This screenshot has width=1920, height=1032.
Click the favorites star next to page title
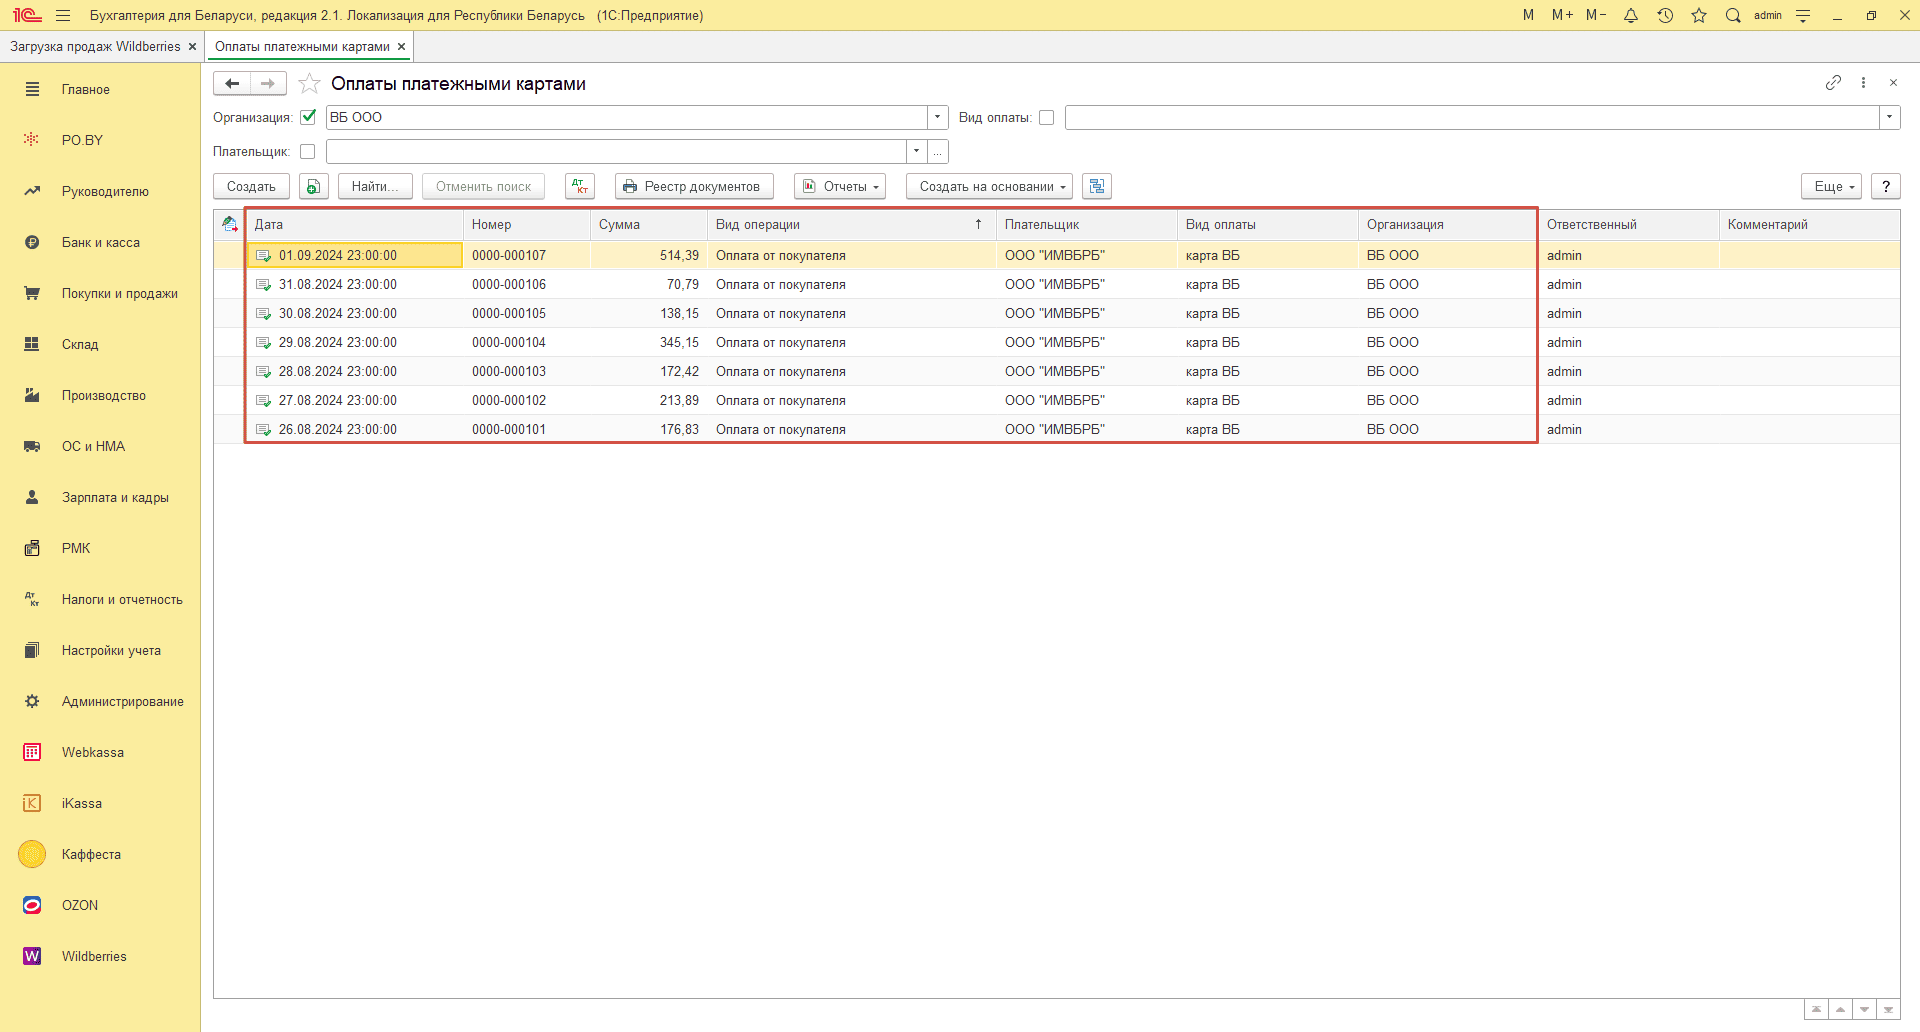(310, 84)
